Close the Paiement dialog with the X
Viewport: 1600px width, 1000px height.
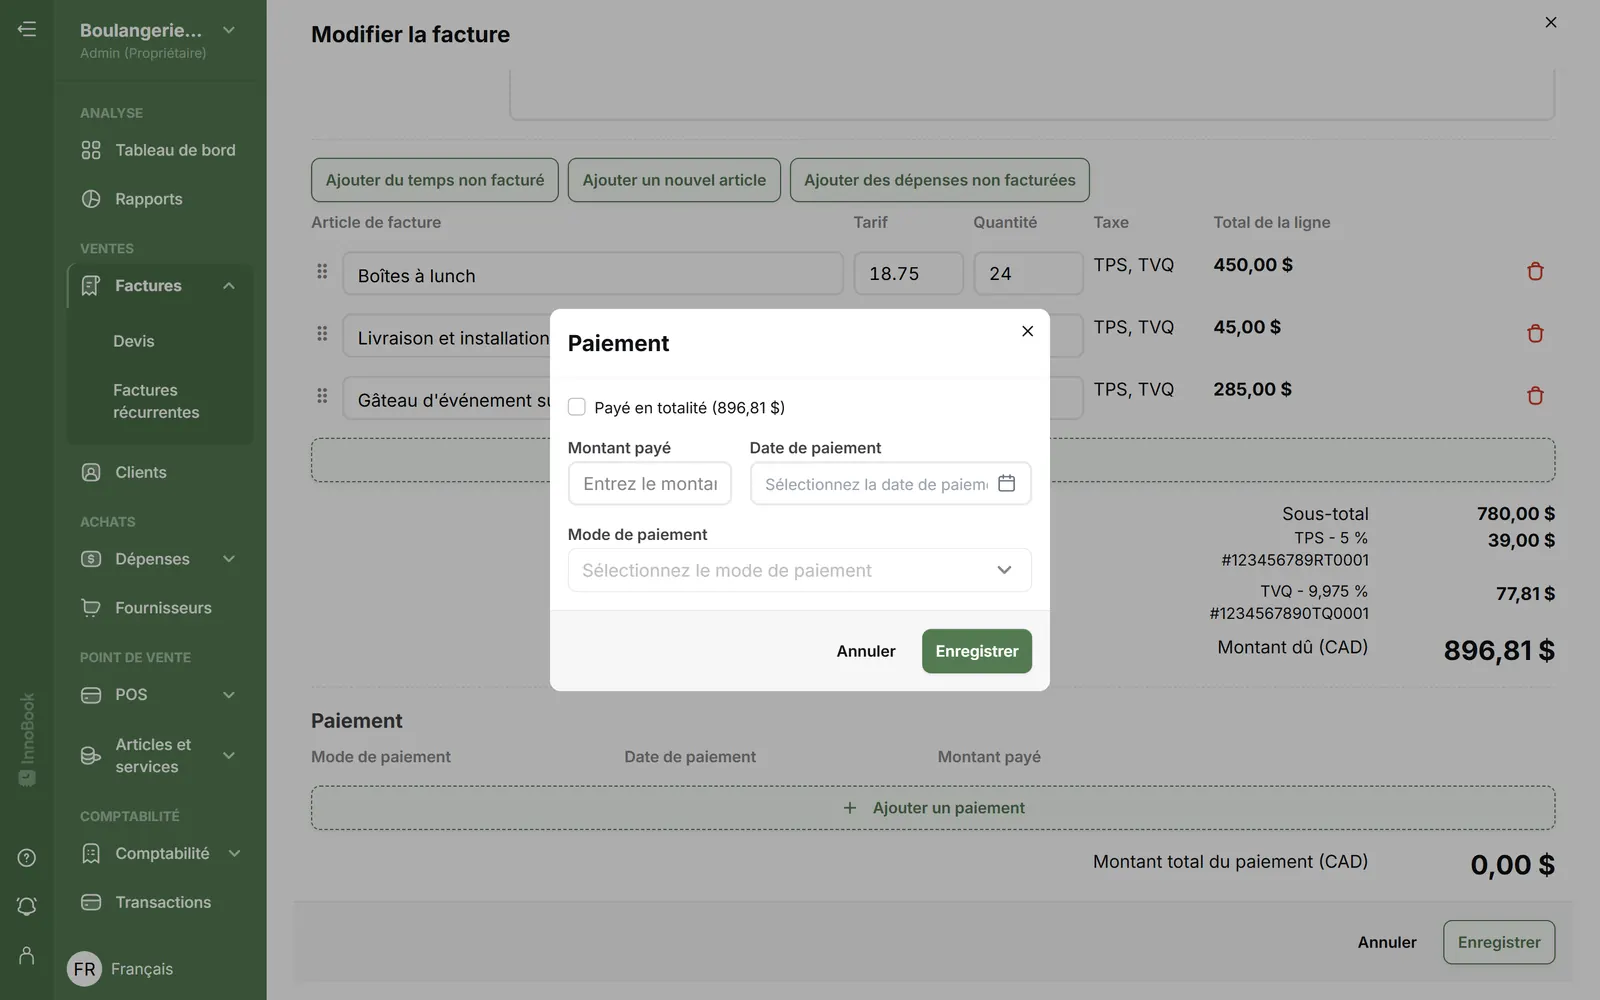coord(1027,331)
